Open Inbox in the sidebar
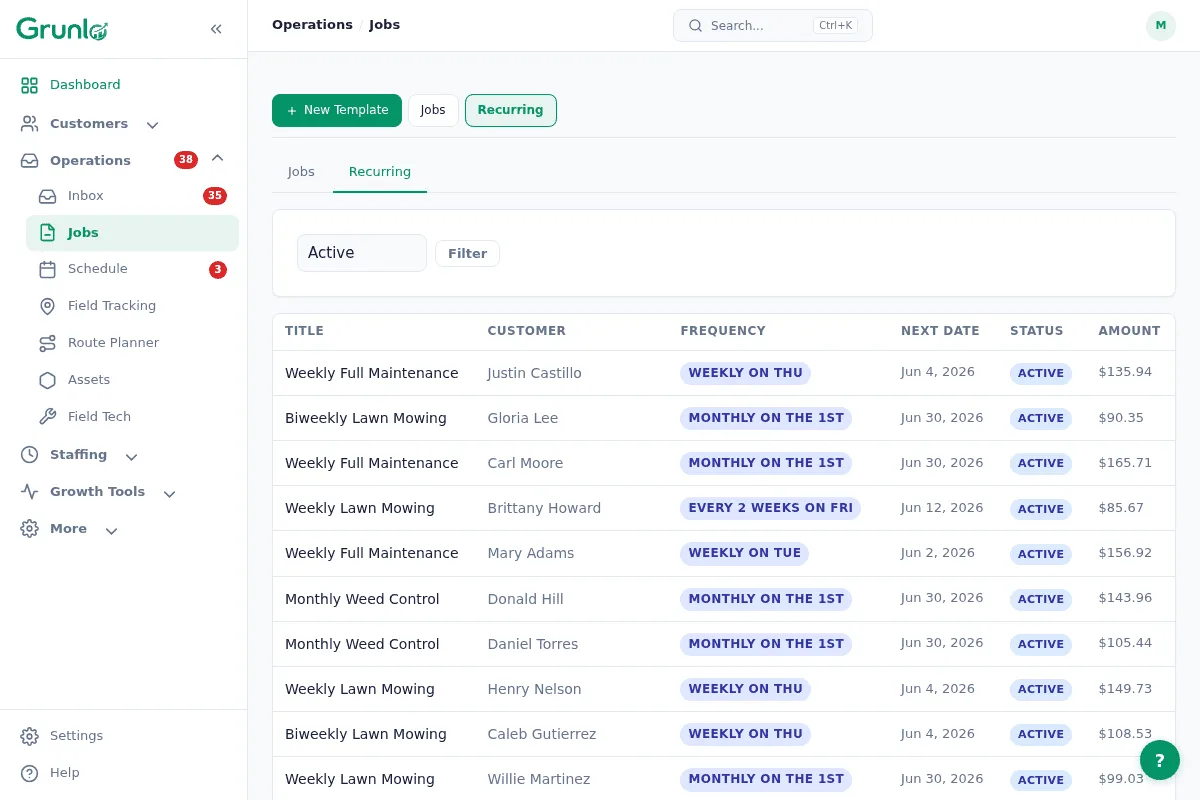The image size is (1200, 800). tap(132, 196)
